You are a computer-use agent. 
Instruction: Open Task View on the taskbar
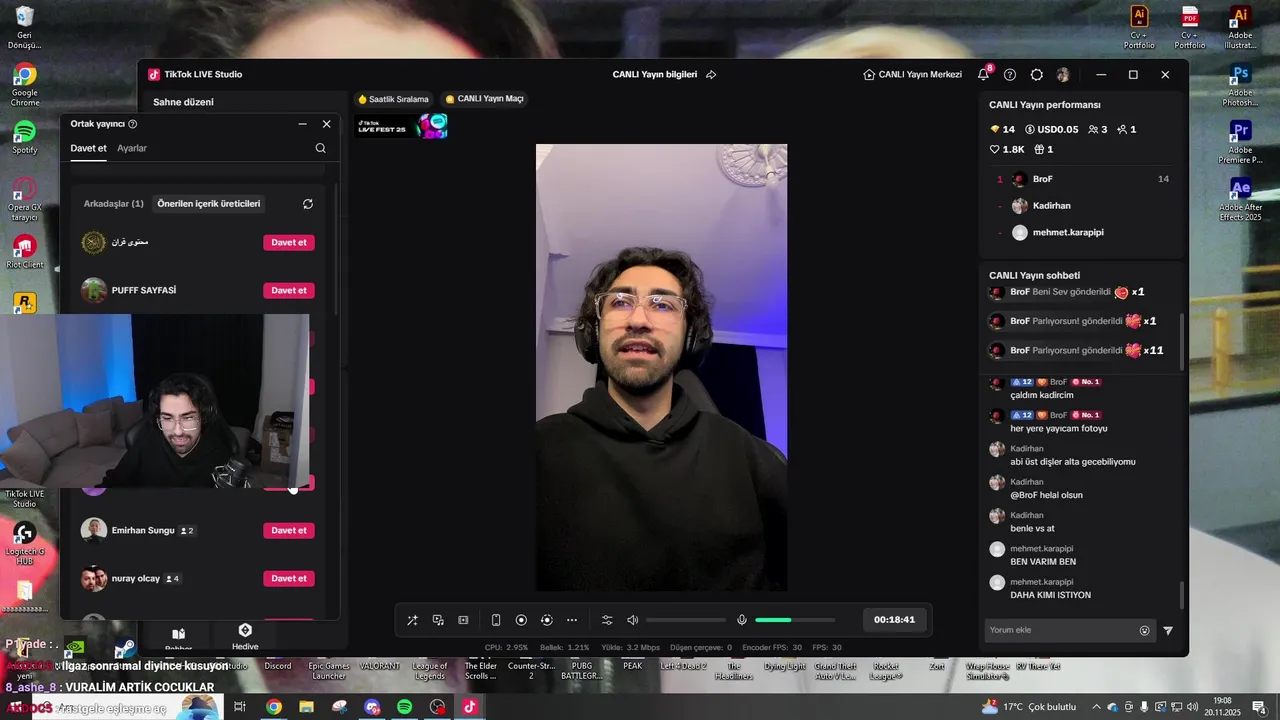pos(239,707)
